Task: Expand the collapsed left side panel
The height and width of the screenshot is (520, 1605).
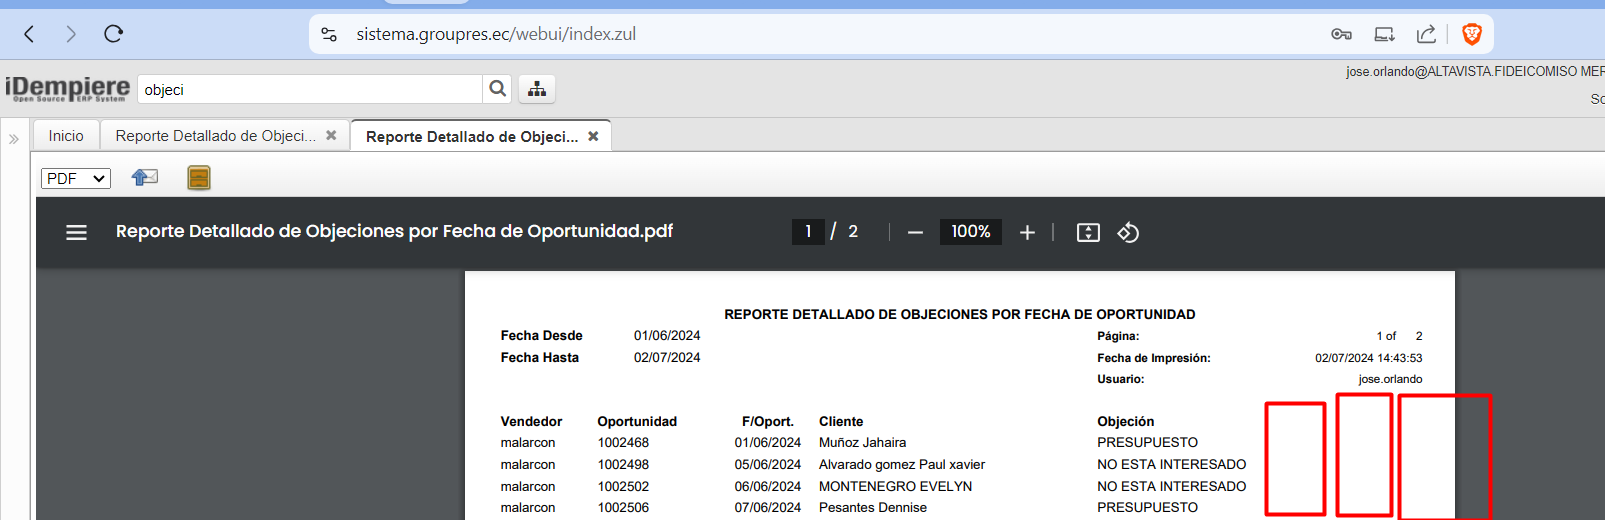Action: point(14,139)
